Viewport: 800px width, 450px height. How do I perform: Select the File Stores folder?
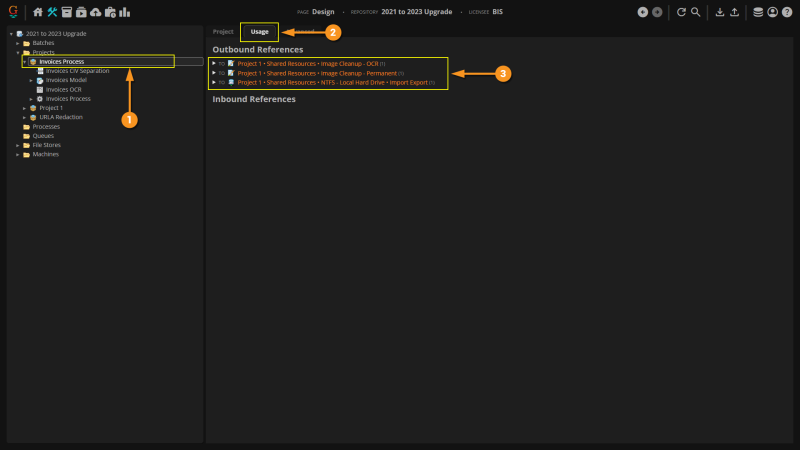coord(46,145)
